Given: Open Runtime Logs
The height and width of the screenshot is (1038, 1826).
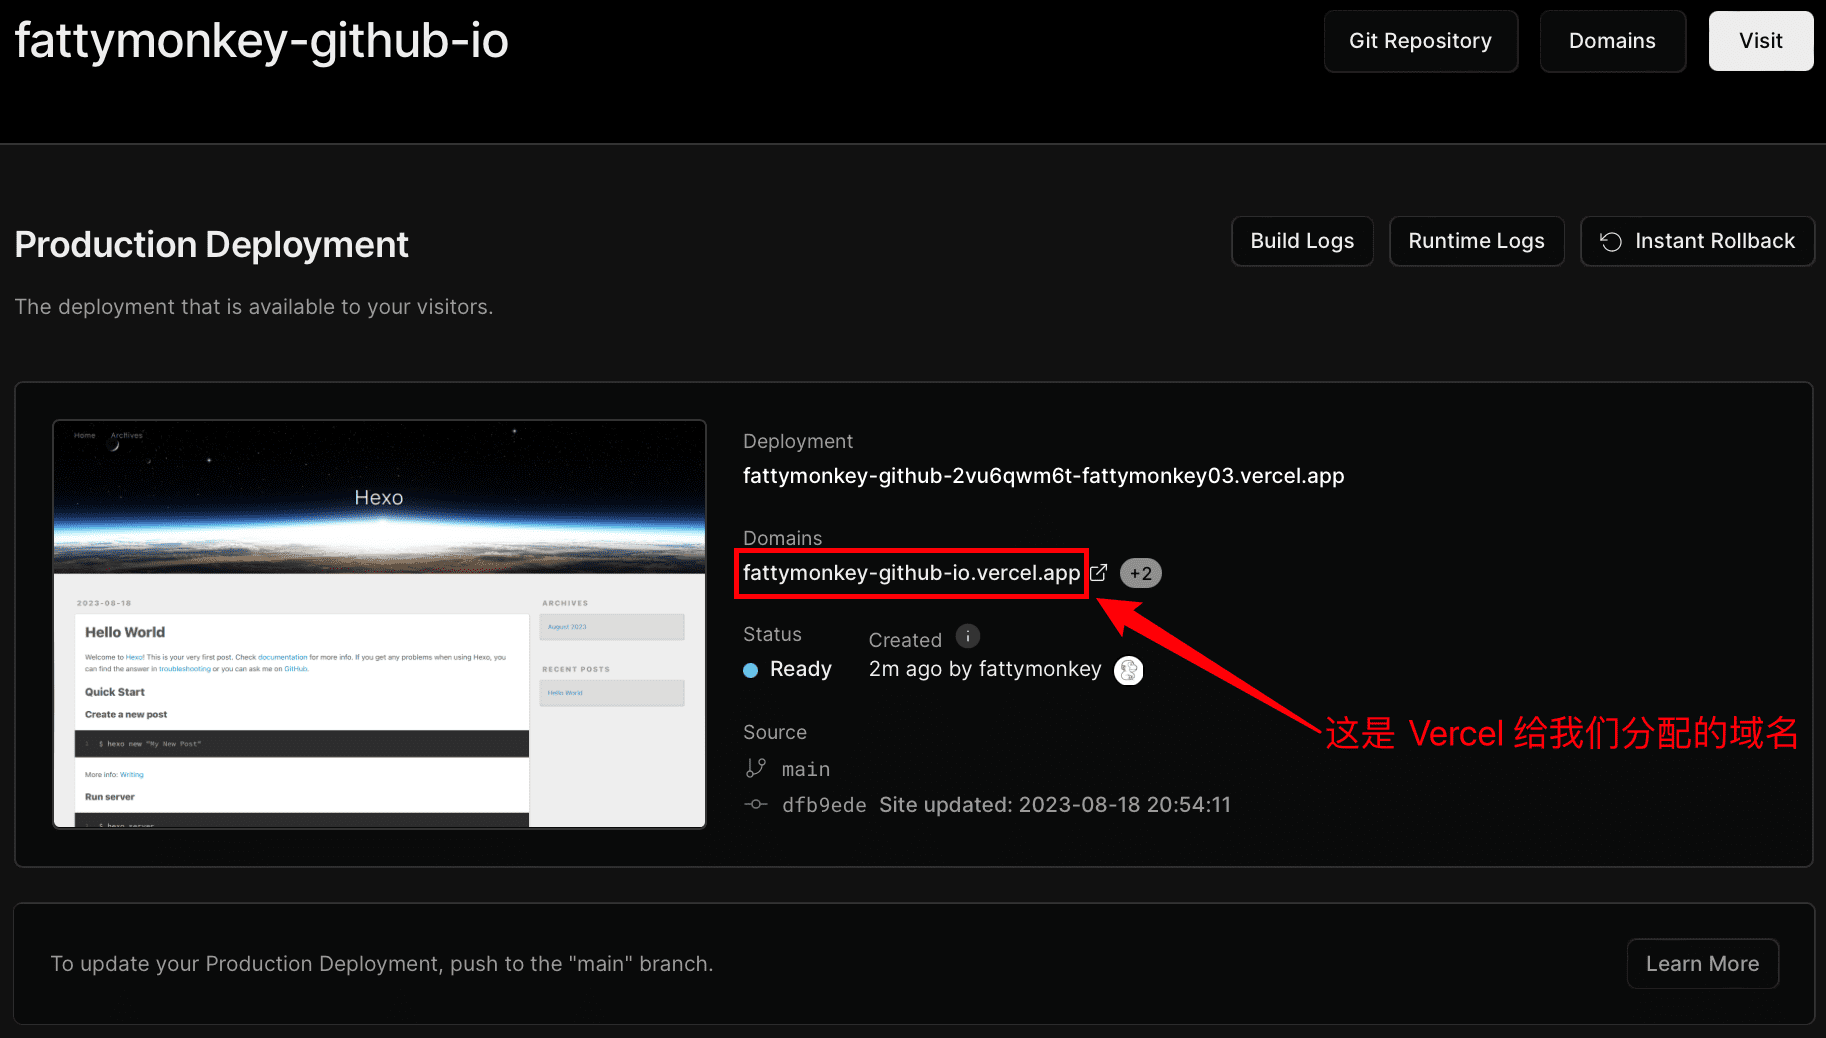Looking at the screenshot, I should click(x=1477, y=241).
